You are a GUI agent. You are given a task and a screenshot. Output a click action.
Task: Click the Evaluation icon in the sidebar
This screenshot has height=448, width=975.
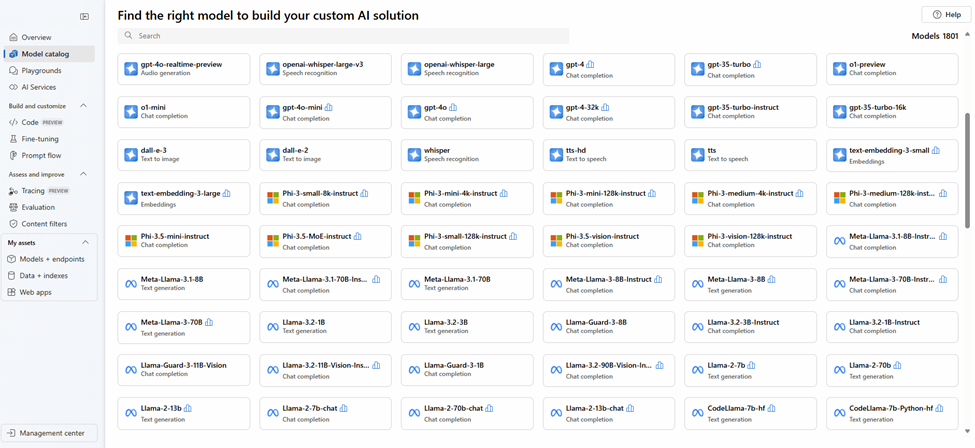(x=13, y=207)
